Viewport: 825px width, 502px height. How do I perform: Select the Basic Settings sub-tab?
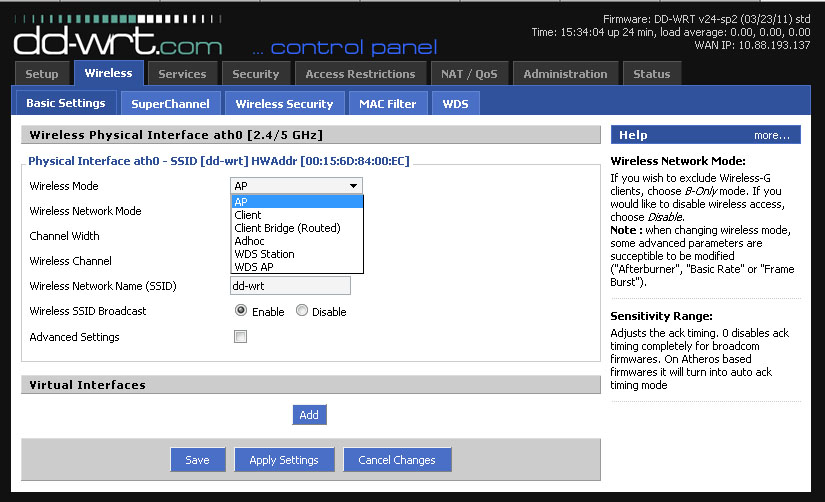[66, 103]
